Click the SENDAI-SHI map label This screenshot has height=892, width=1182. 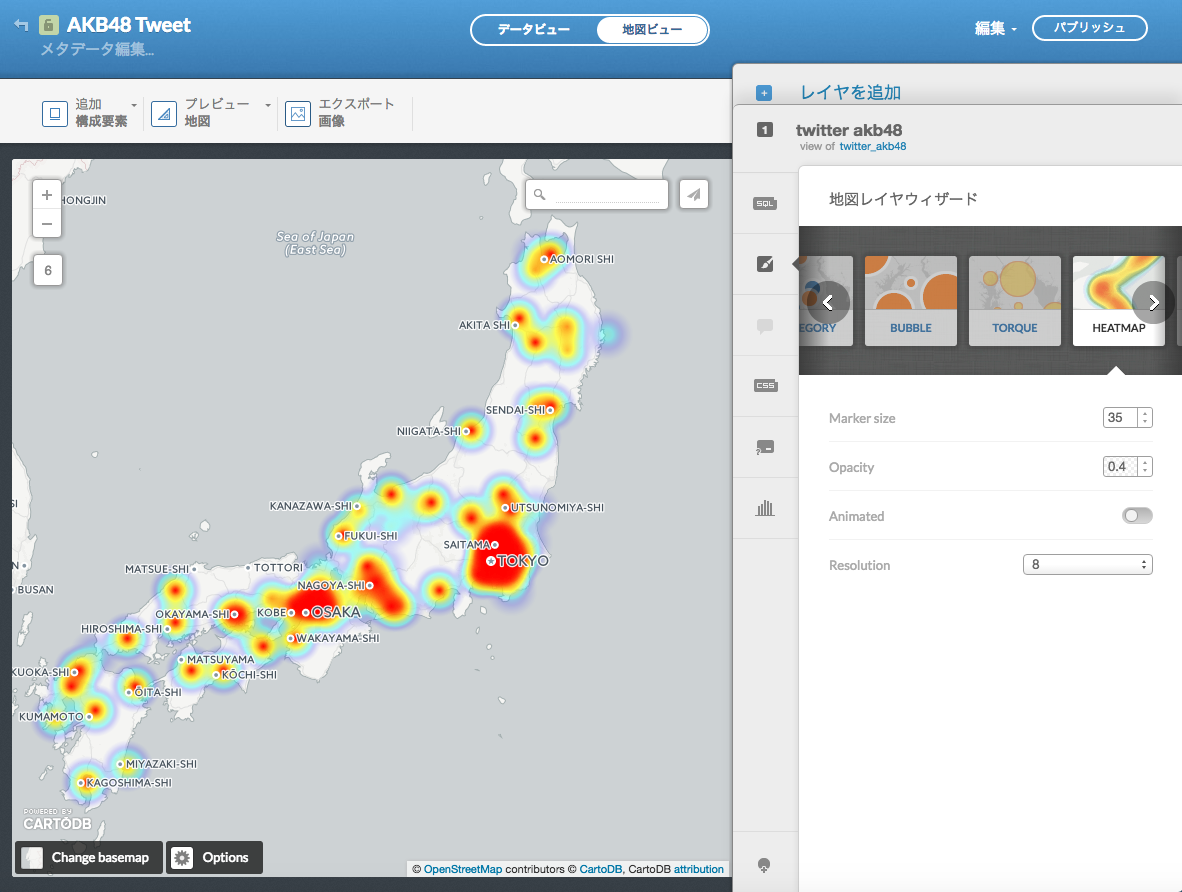point(515,410)
